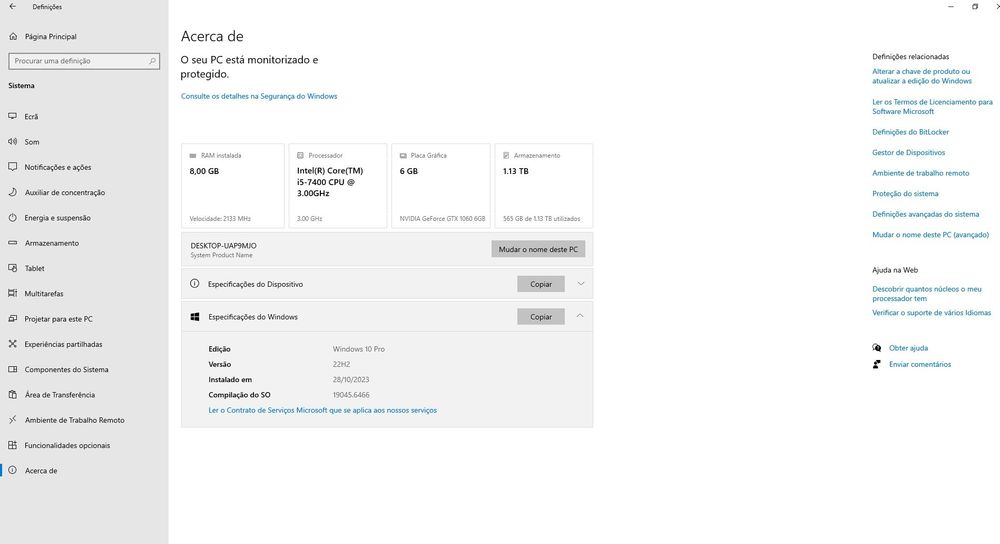Select Ecrã in the sidebar
This screenshot has height=544, width=1000.
coord(31,116)
